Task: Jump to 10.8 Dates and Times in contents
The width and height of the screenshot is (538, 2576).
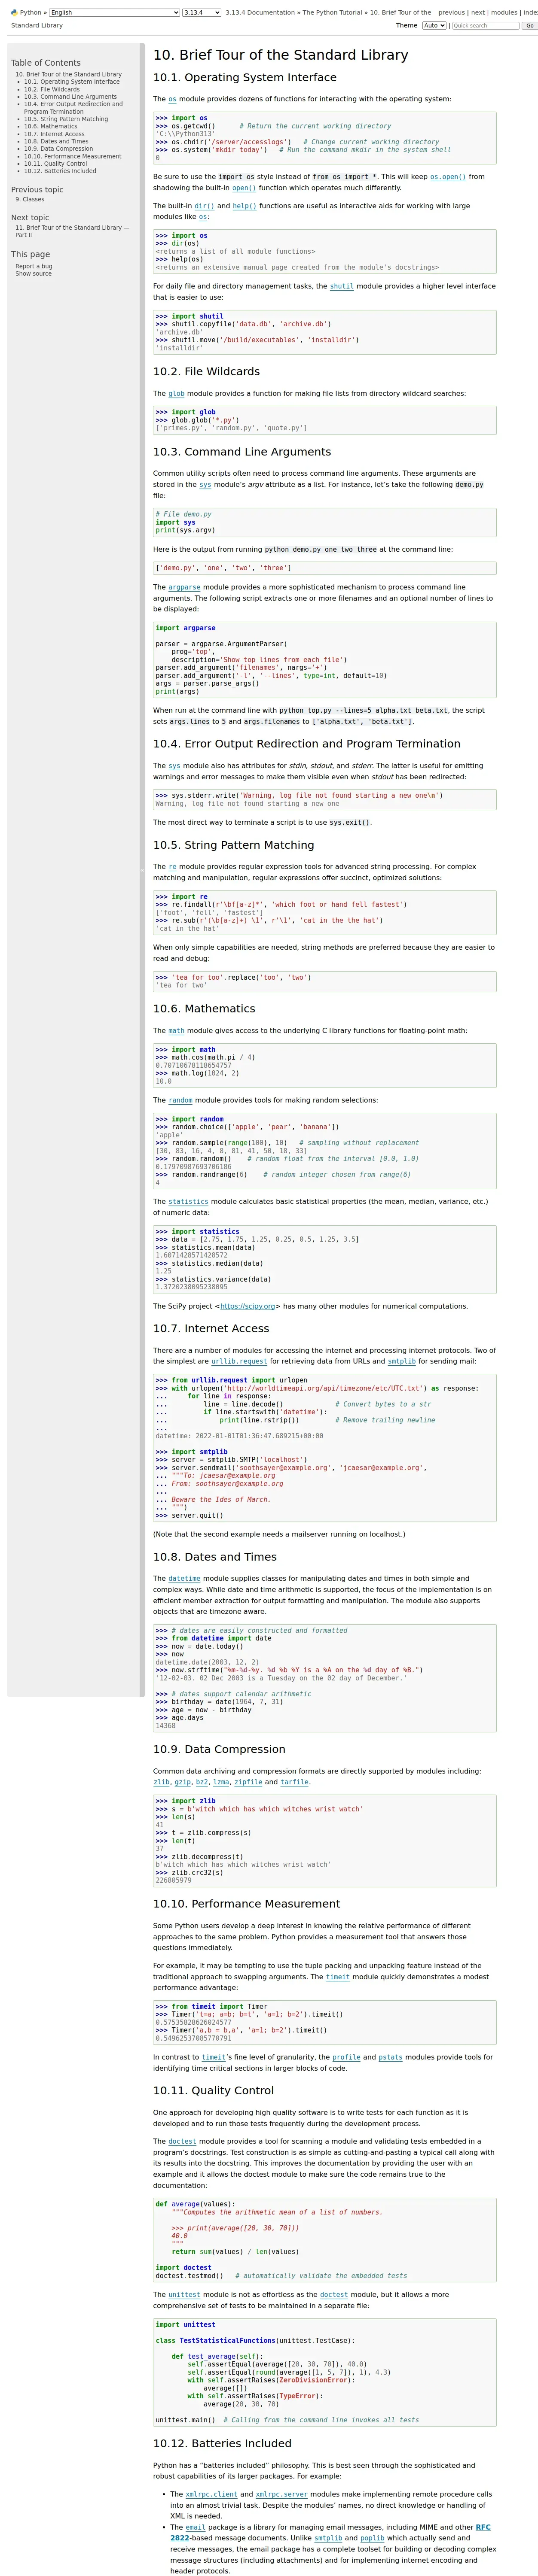Action: 56,141
